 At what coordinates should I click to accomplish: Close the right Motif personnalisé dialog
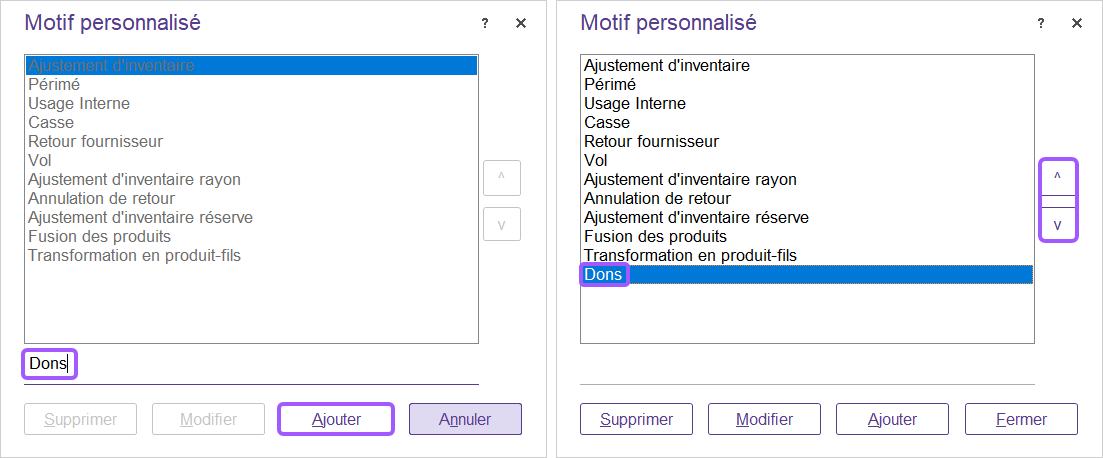[x=1077, y=23]
